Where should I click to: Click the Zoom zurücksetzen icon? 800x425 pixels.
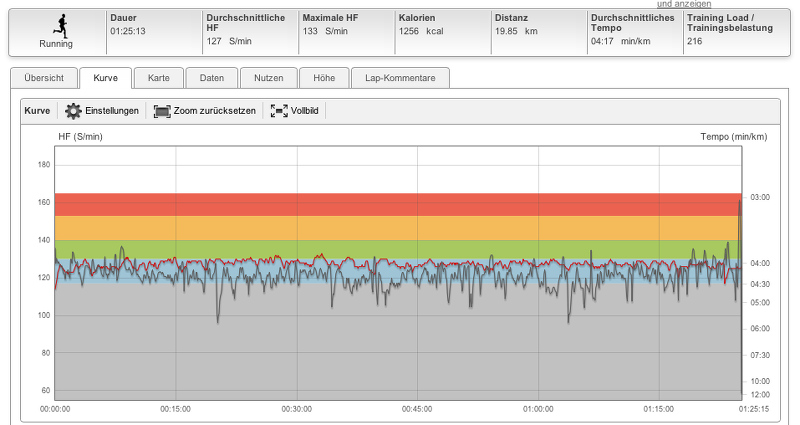coord(162,111)
